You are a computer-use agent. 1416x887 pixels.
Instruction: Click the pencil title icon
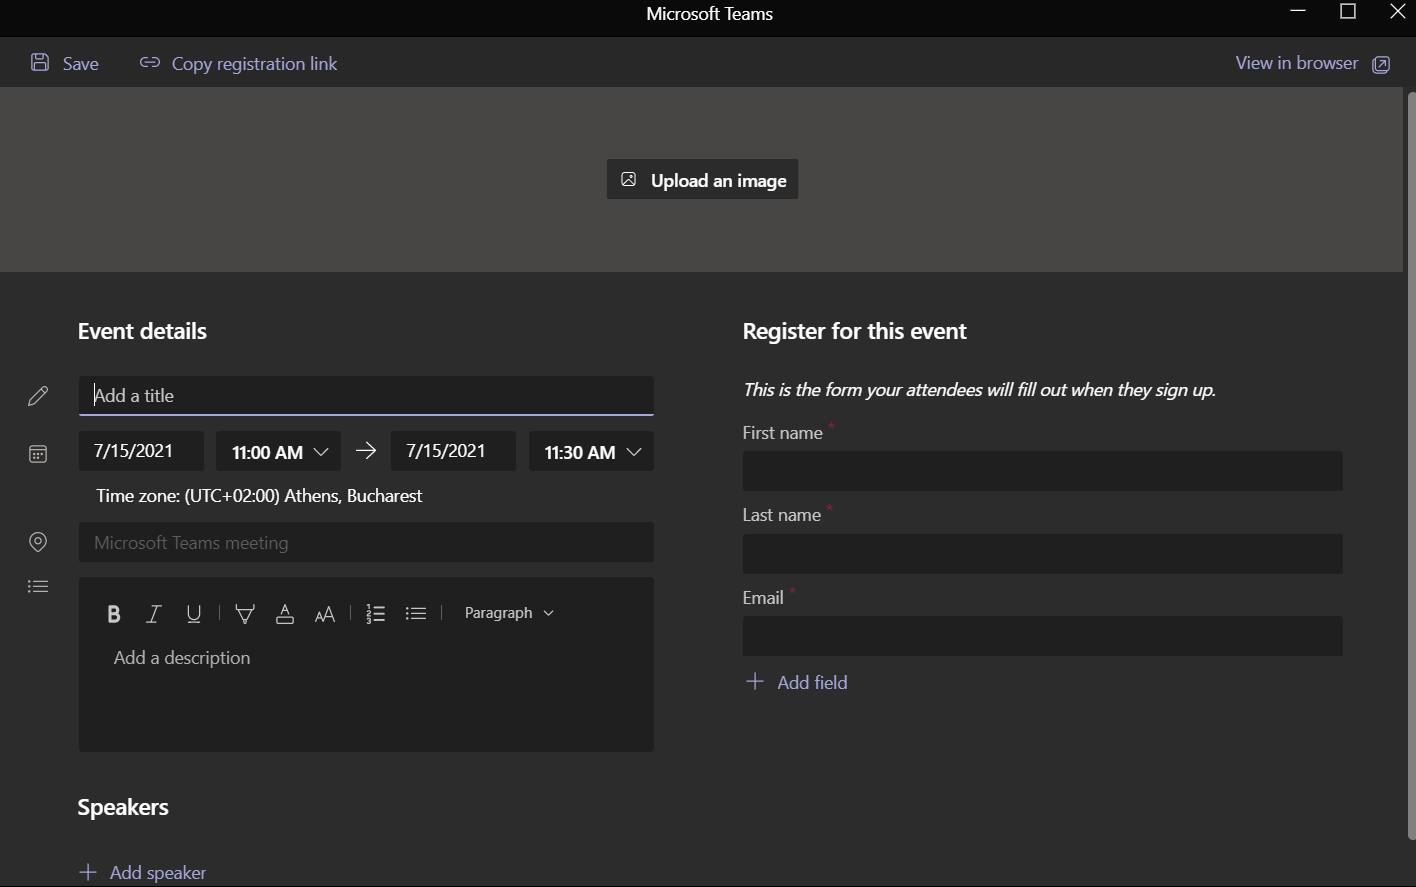(x=38, y=396)
